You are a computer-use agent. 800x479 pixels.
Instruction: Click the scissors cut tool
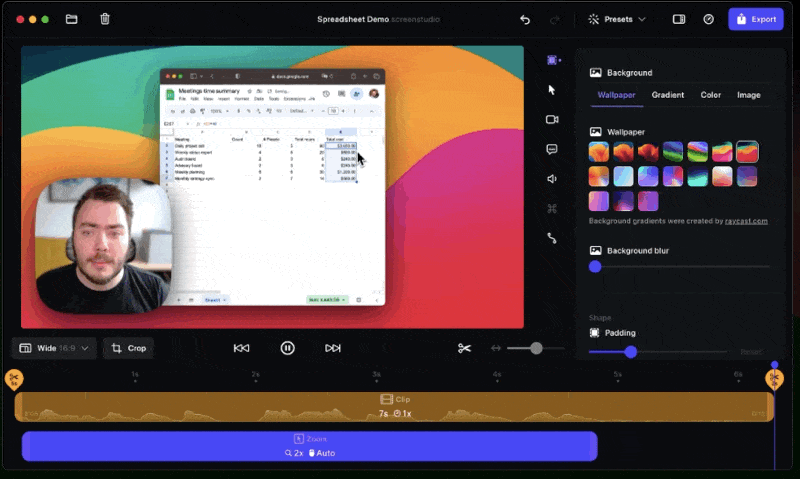coord(464,348)
